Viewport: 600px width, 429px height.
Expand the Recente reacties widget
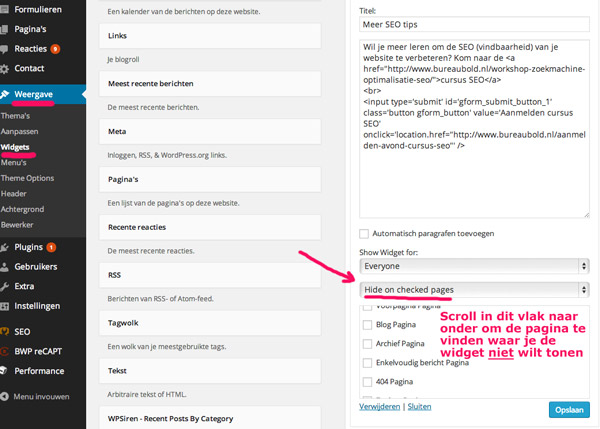(x=210, y=227)
